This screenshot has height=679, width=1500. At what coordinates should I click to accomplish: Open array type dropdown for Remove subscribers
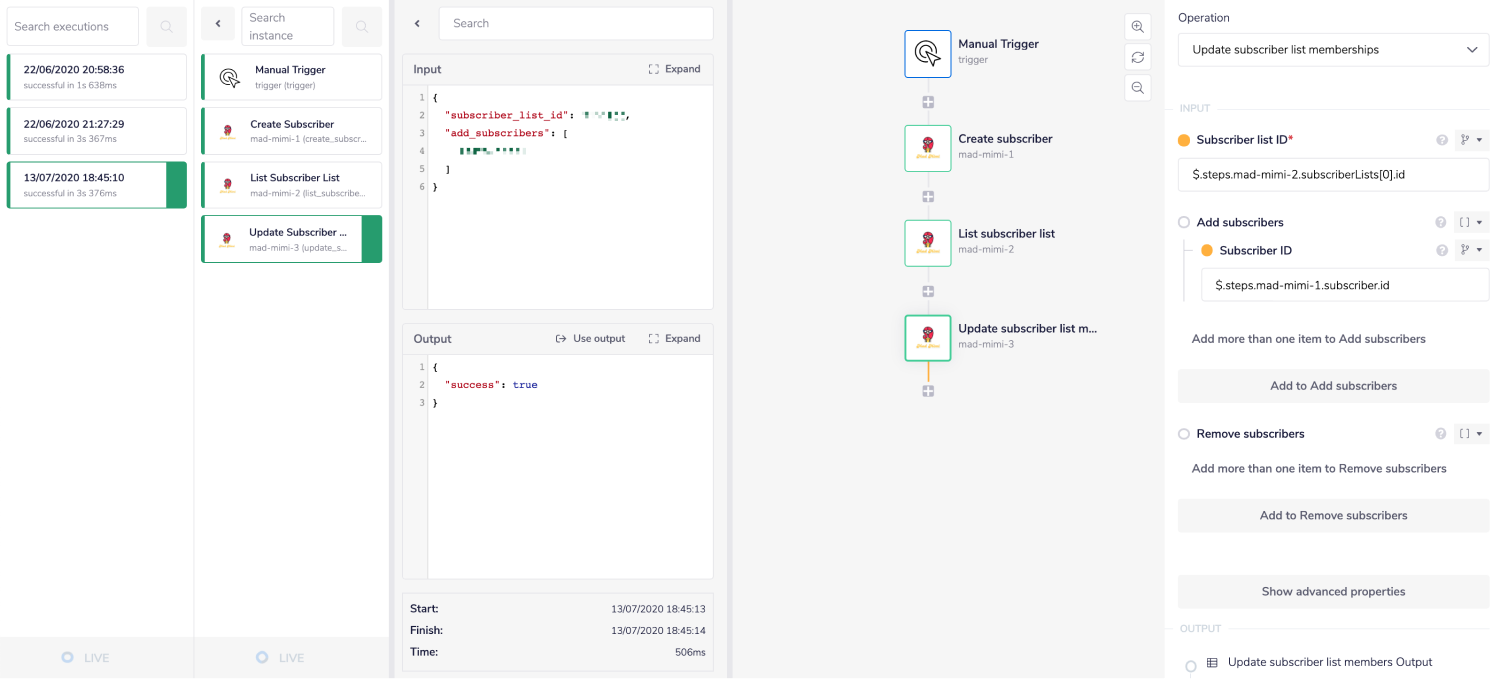tap(1471, 434)
